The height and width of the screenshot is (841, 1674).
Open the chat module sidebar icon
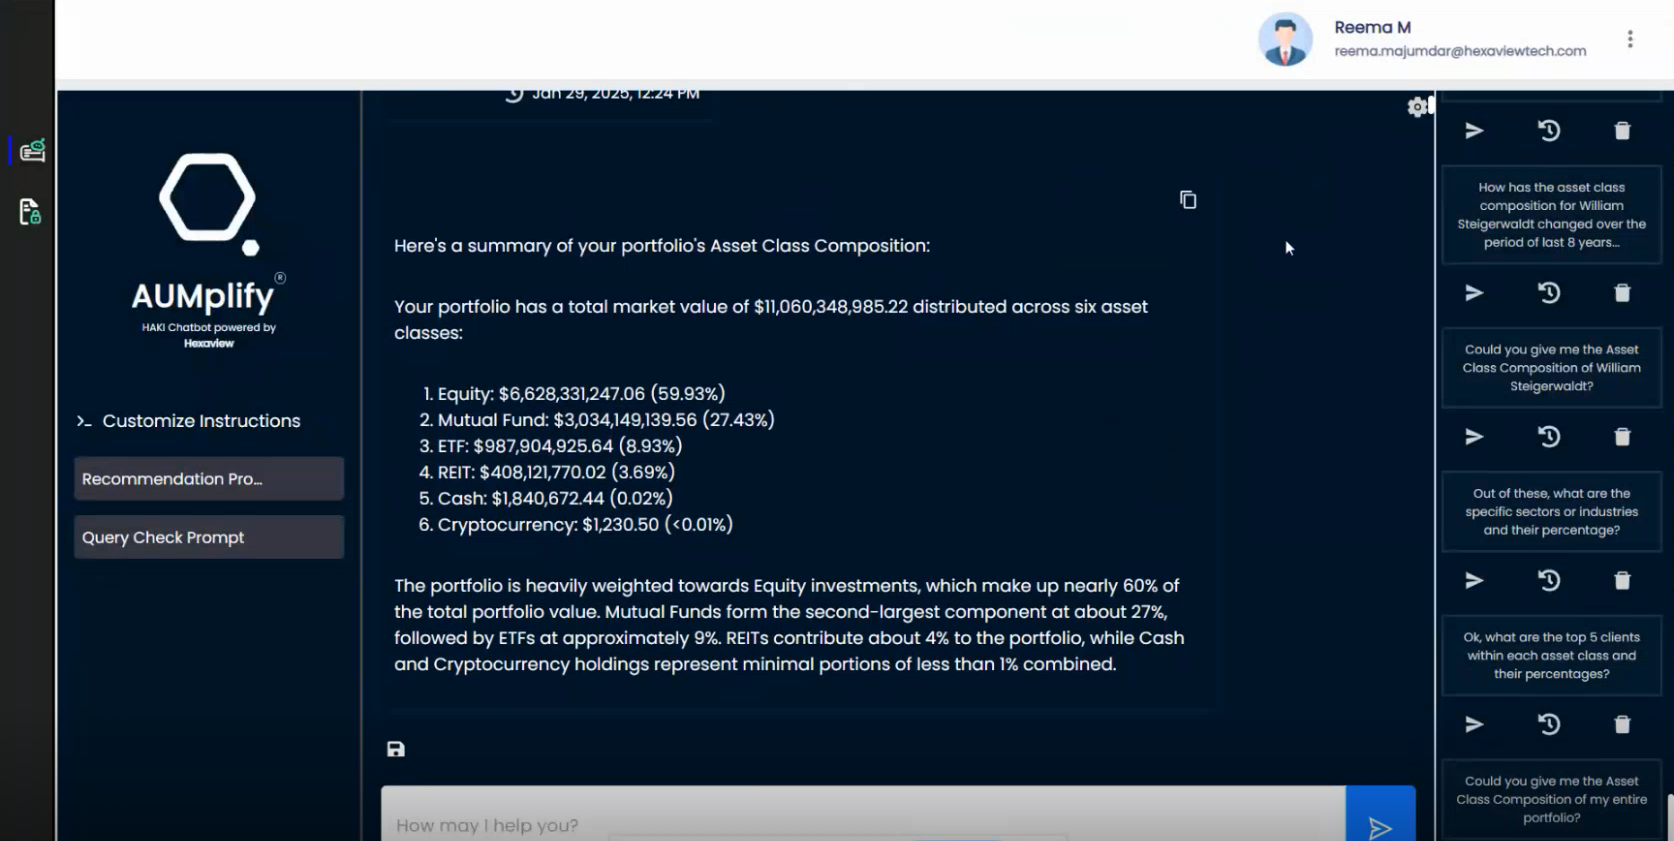(32, 150)
